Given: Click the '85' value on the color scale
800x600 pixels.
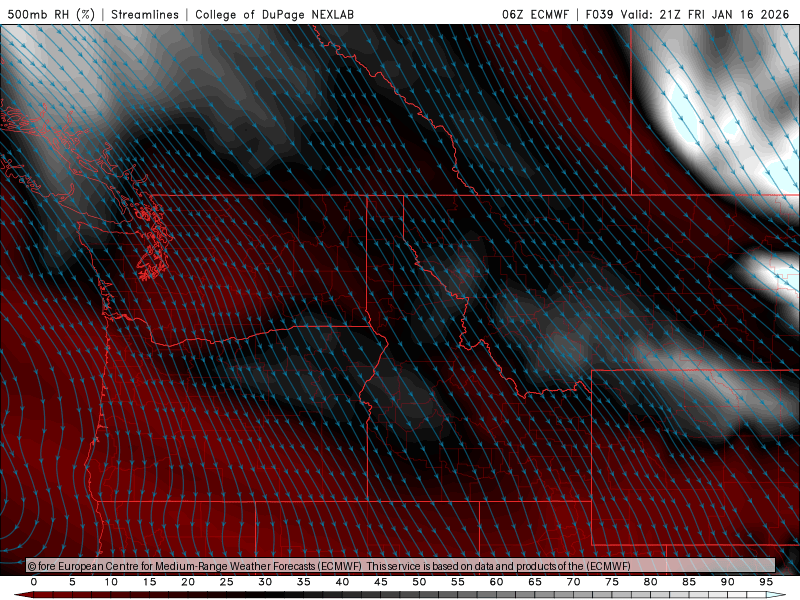Looking at the screenshot, I should point(689,582).
